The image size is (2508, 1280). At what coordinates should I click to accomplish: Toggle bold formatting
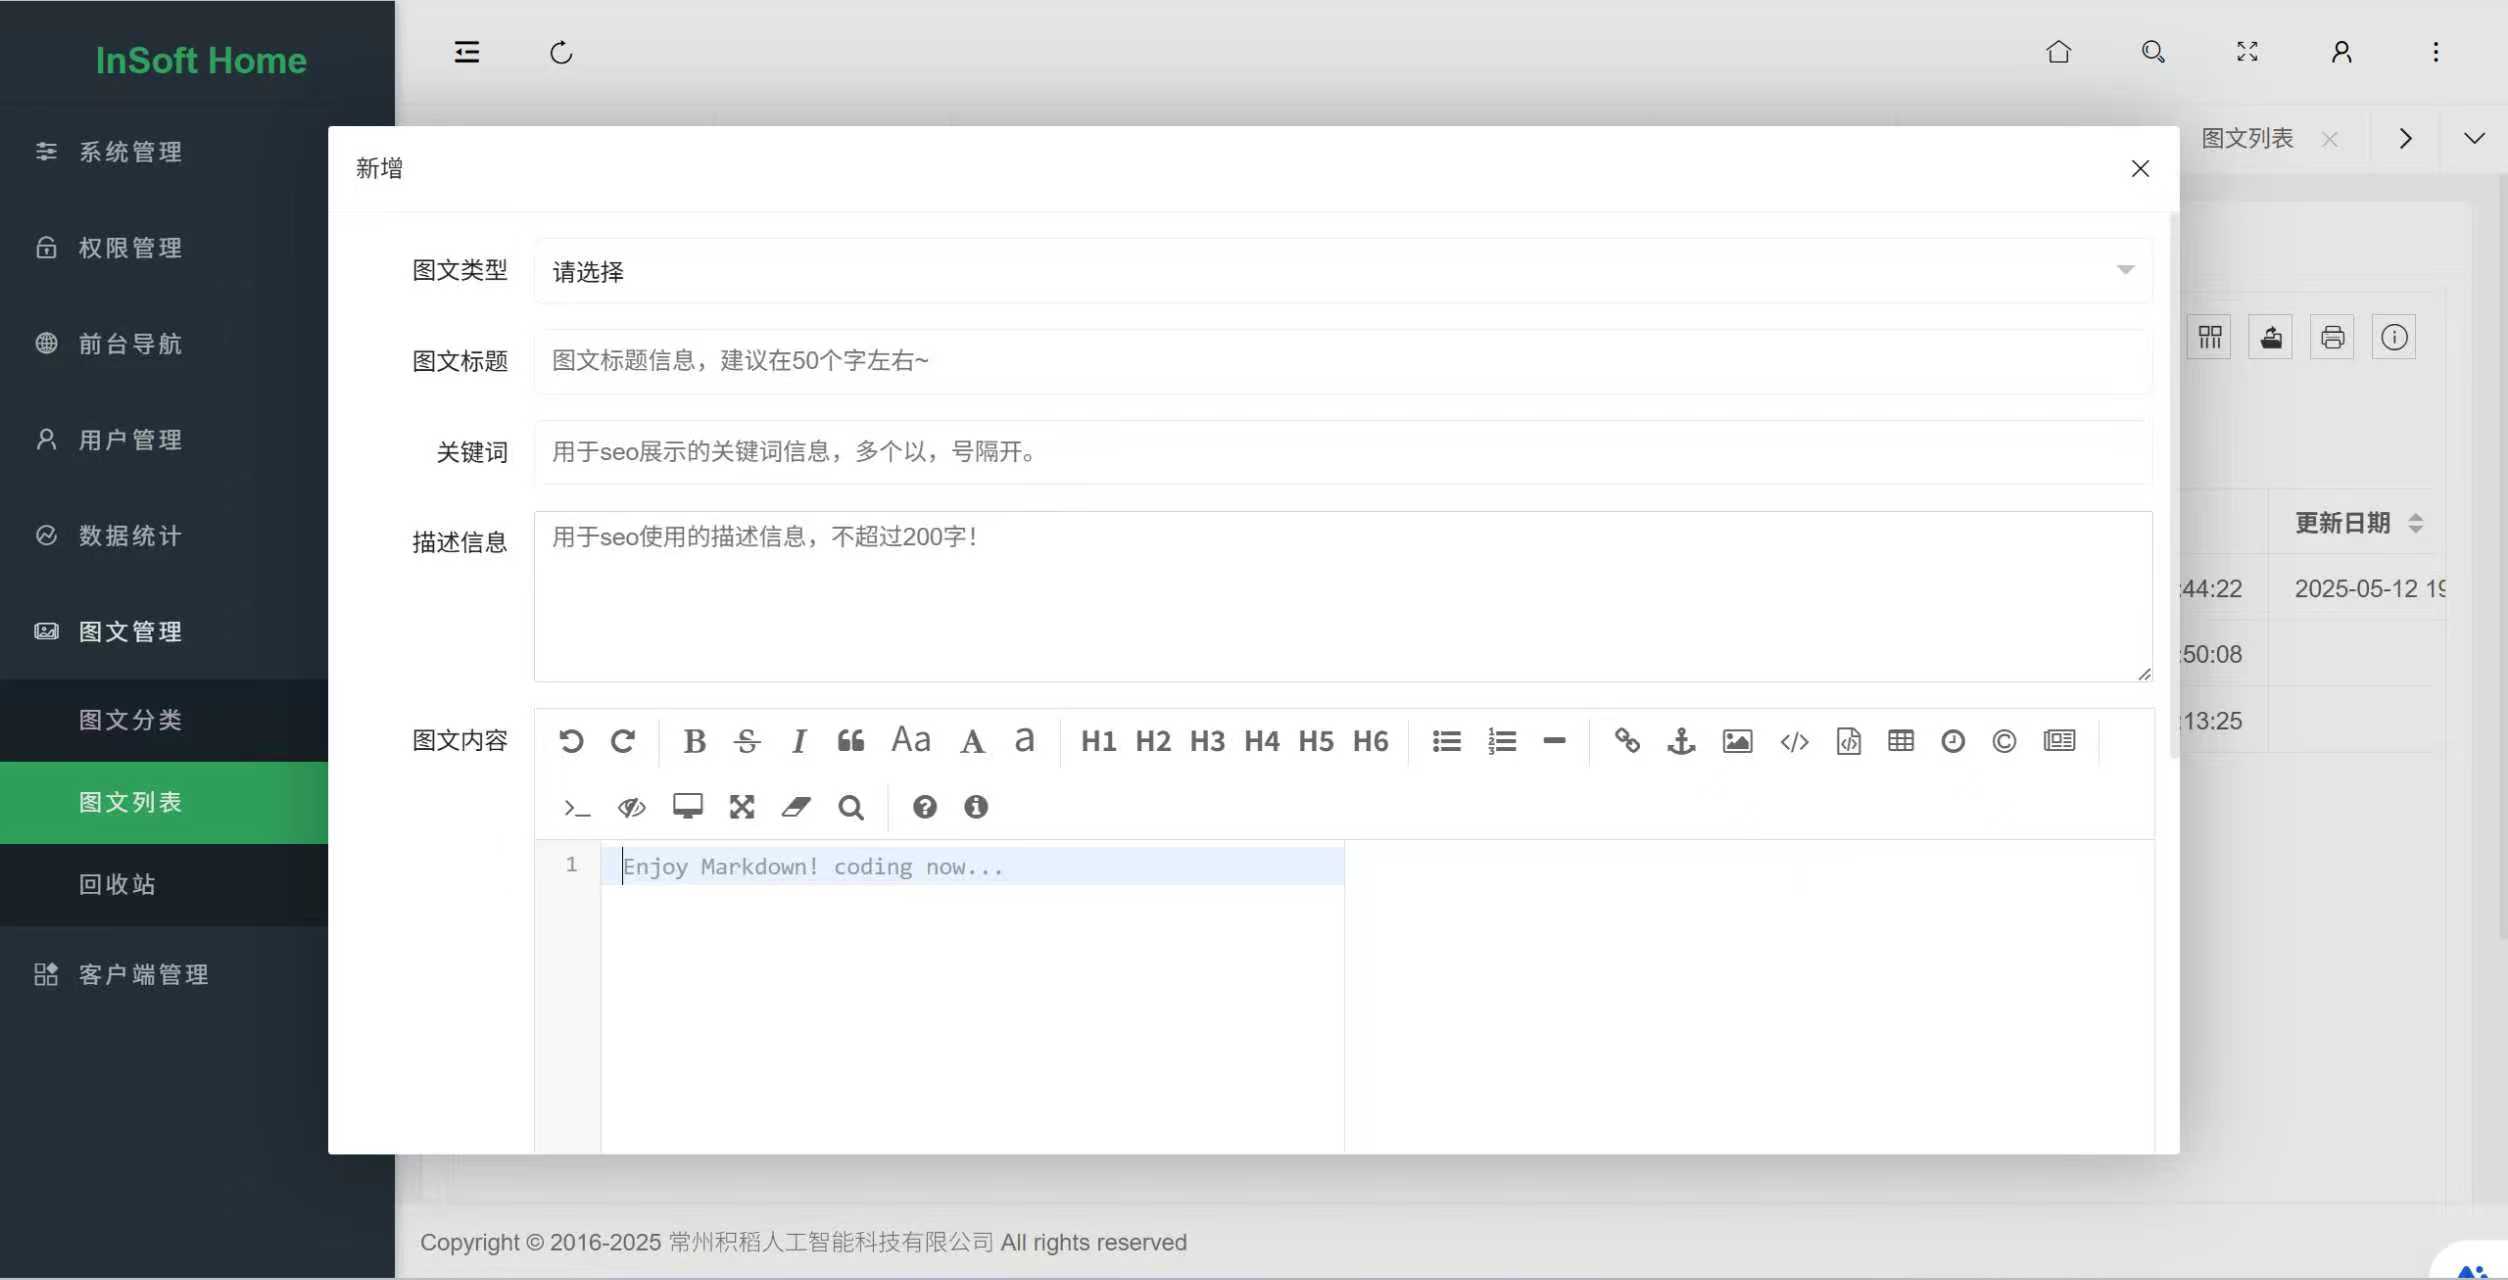694,741
